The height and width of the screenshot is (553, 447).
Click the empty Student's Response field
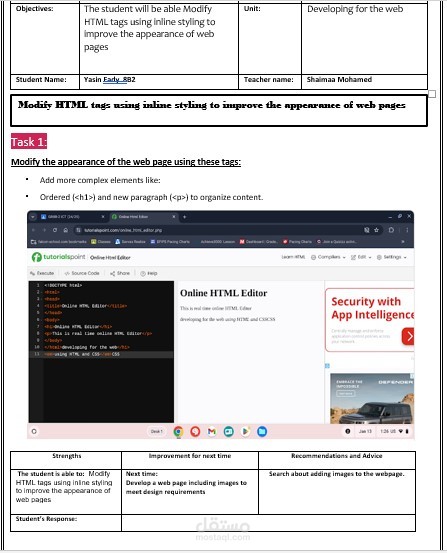coord(268,523)
